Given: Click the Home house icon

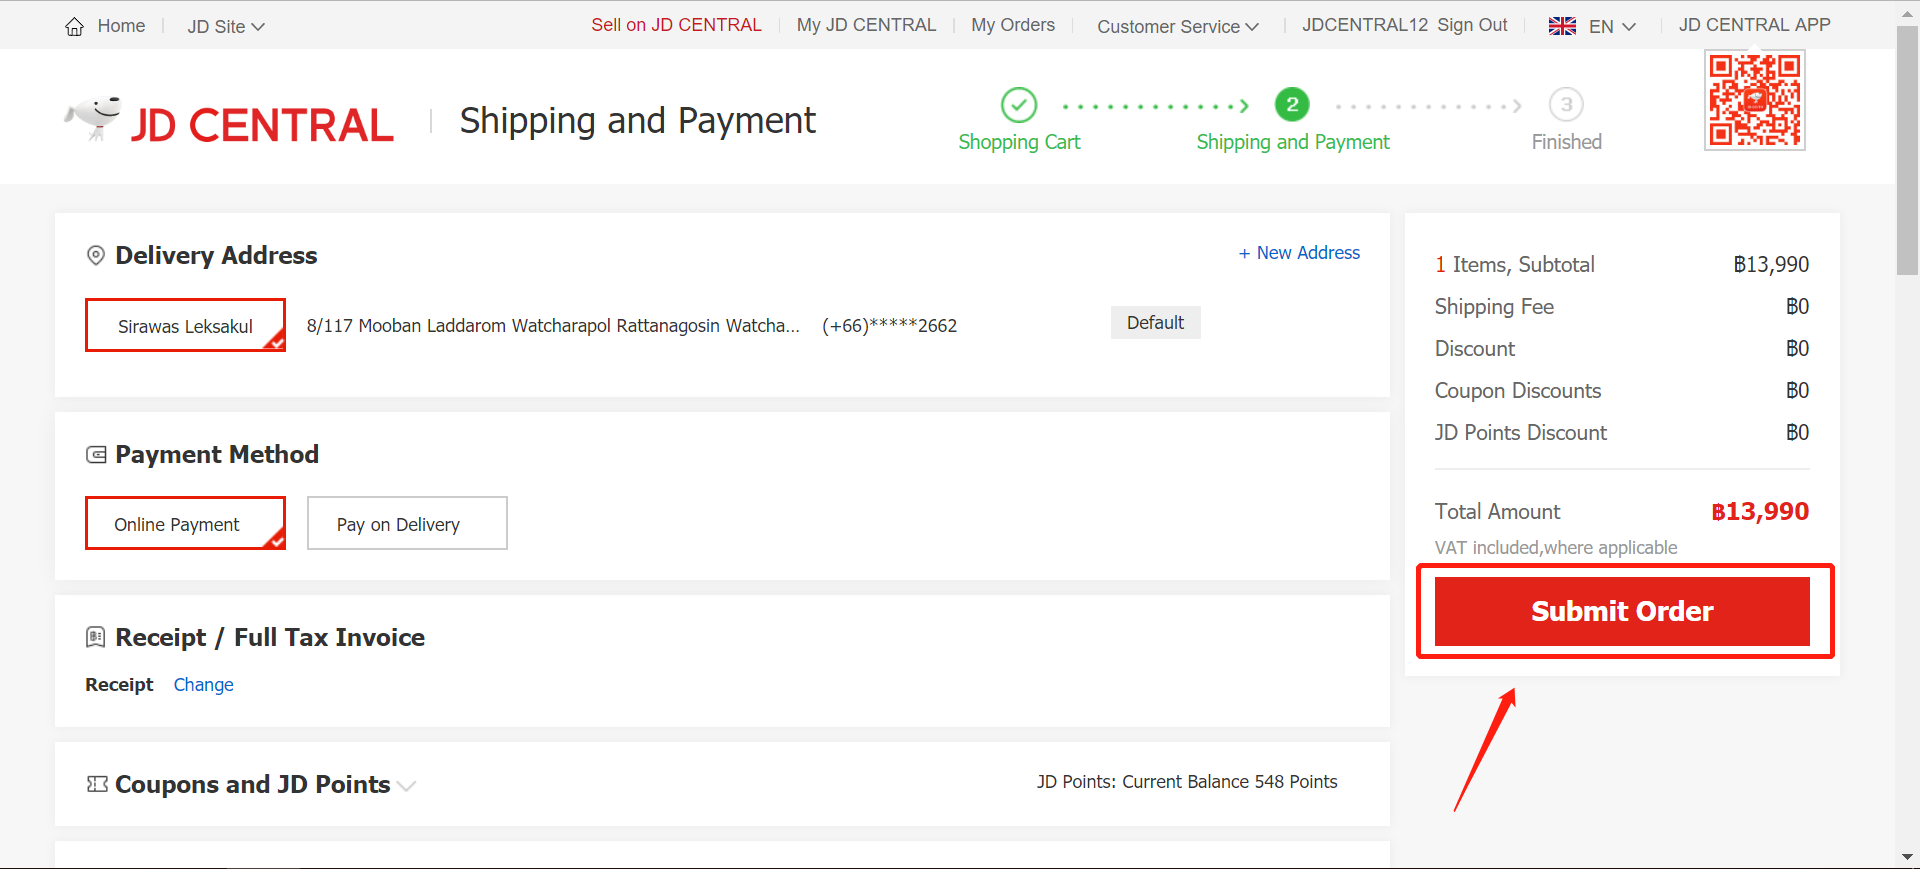Looking at the screenshot, I should click(x=75, y=27).
